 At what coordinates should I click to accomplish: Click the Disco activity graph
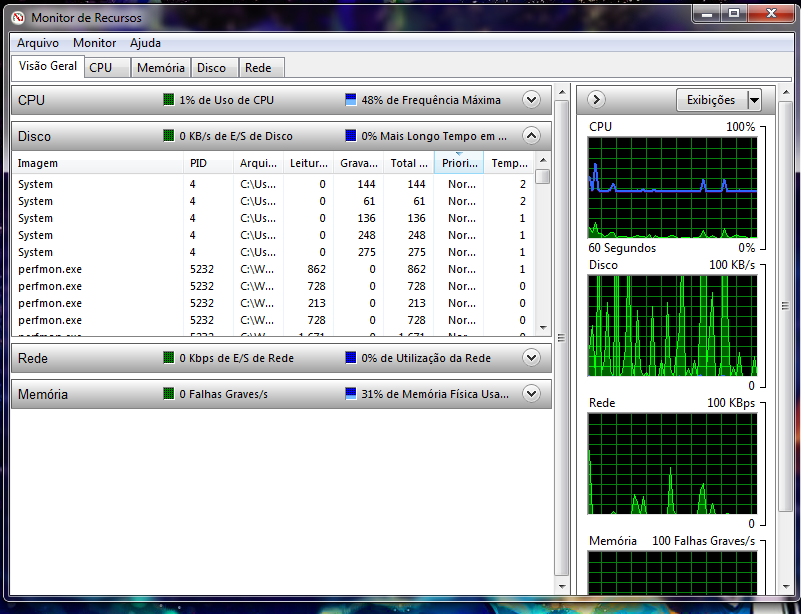point(672,325)
